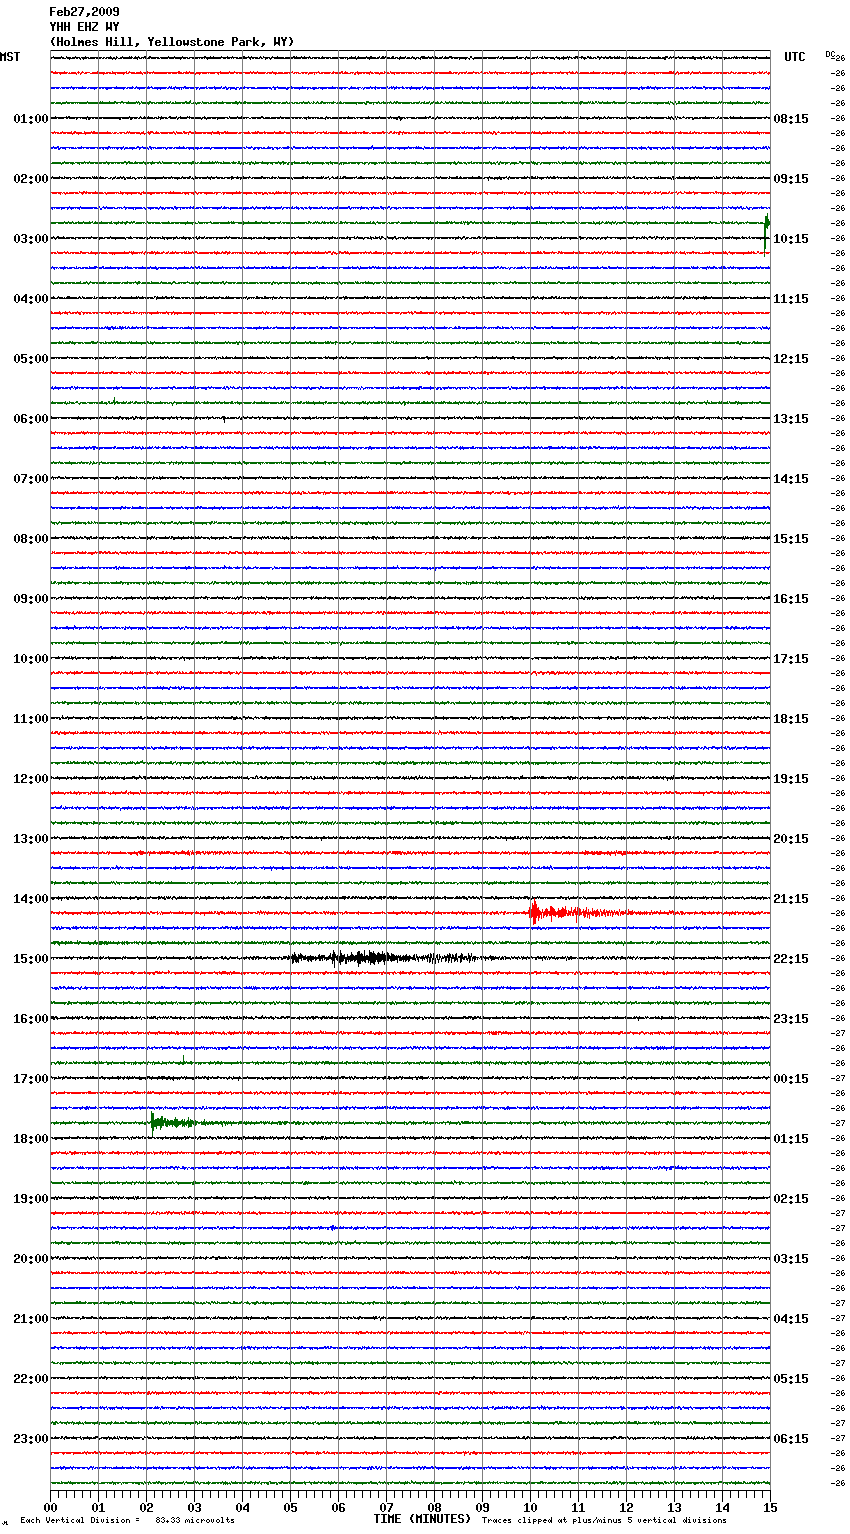Click the 03:00 MST time label
Screen dimensions: 850x1534
[31, 239]
